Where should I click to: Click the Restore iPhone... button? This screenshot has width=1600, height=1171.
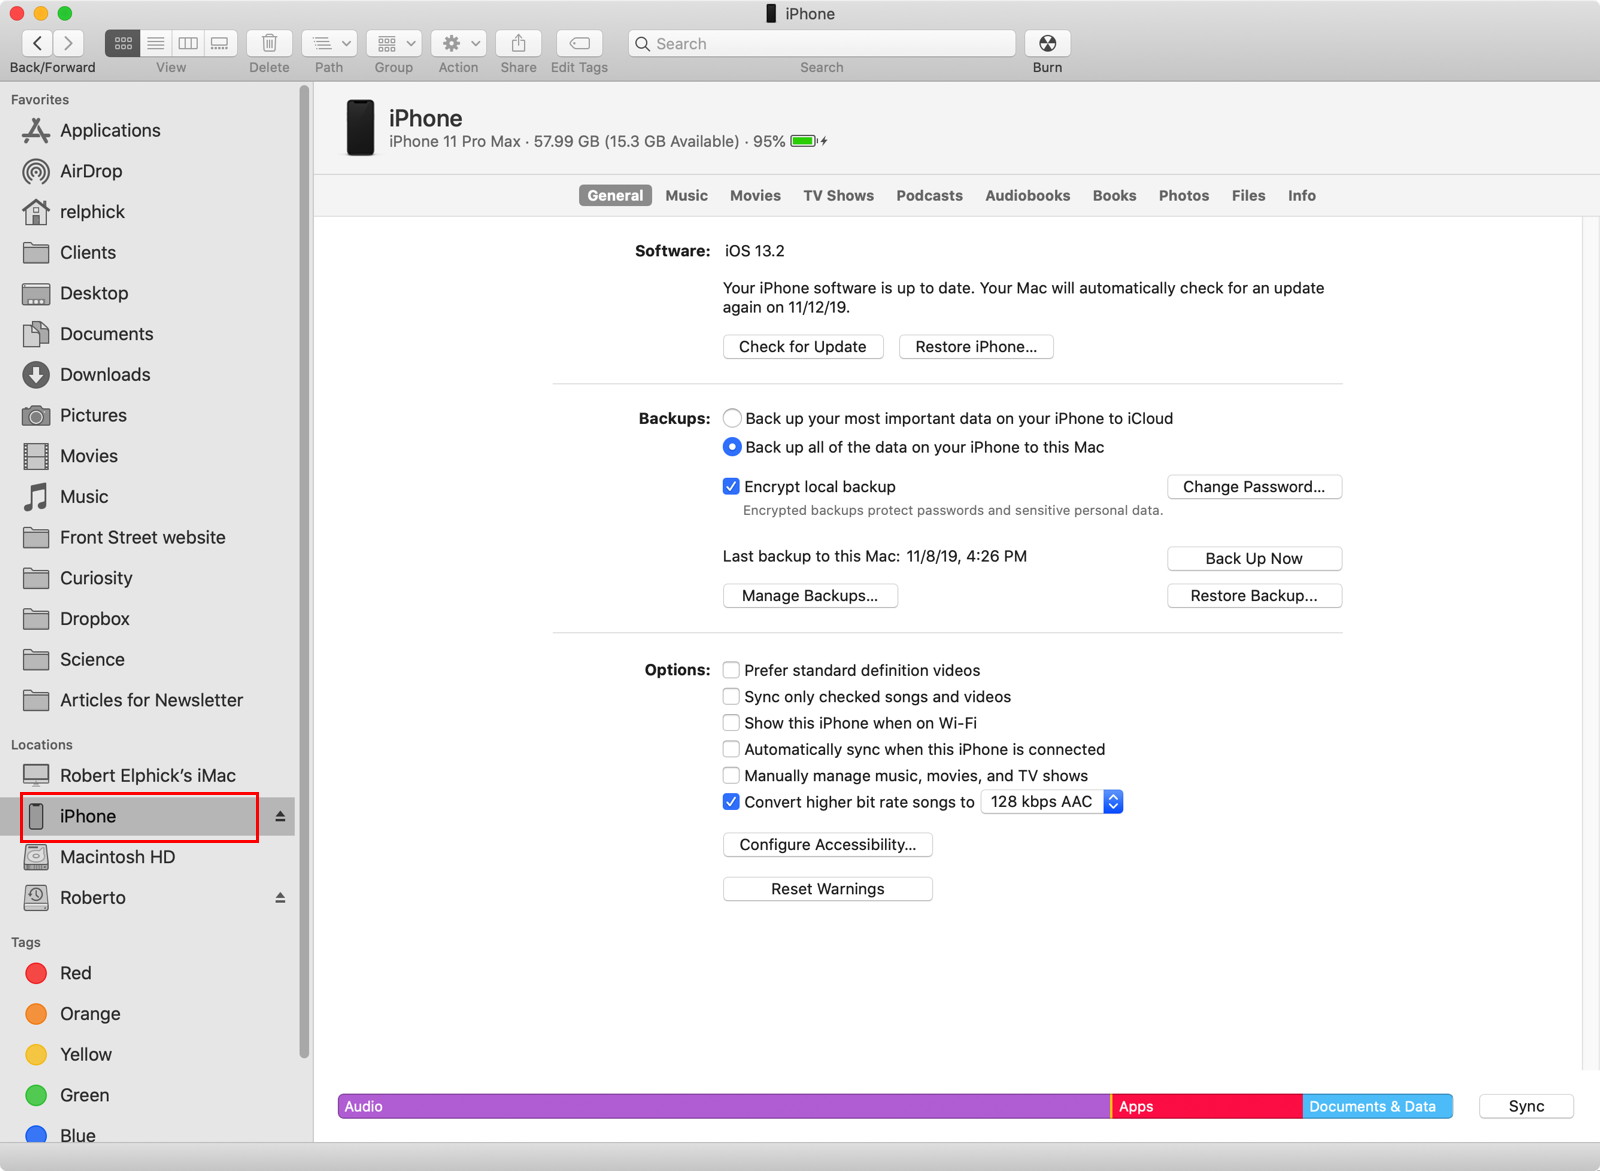pos(976,347)
